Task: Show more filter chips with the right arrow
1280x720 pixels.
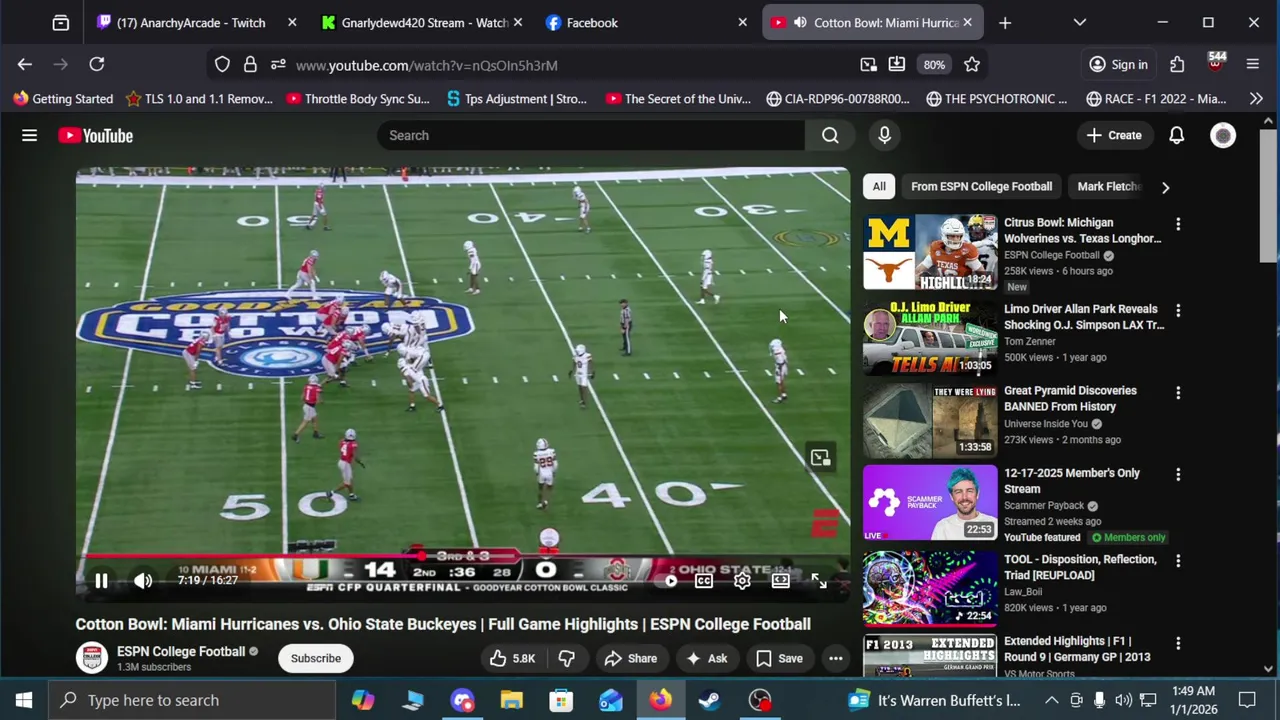Action: tap(1165, 187)
